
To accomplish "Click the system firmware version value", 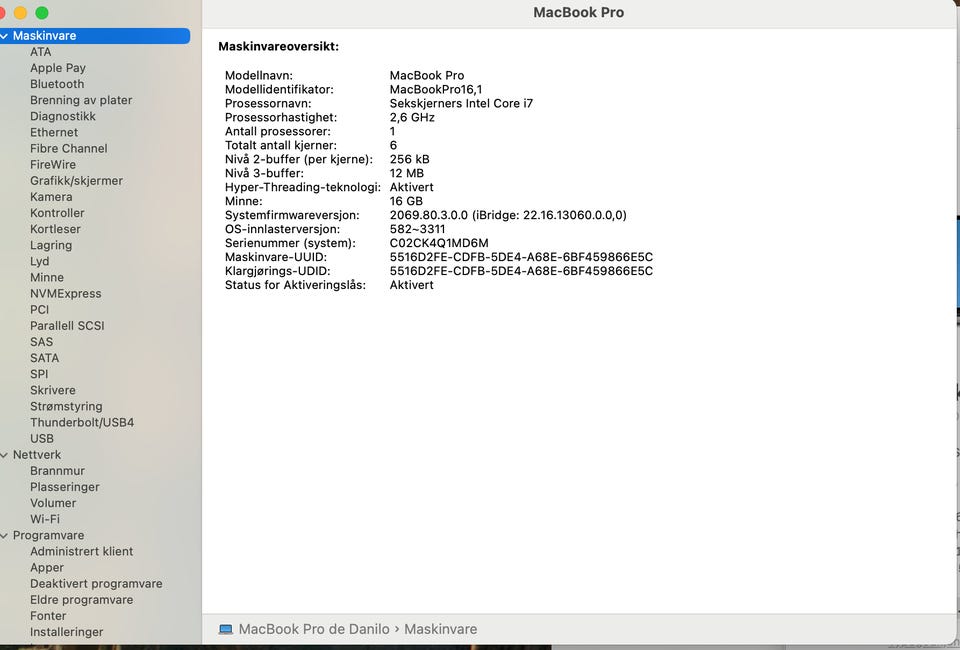I will 508,215.
